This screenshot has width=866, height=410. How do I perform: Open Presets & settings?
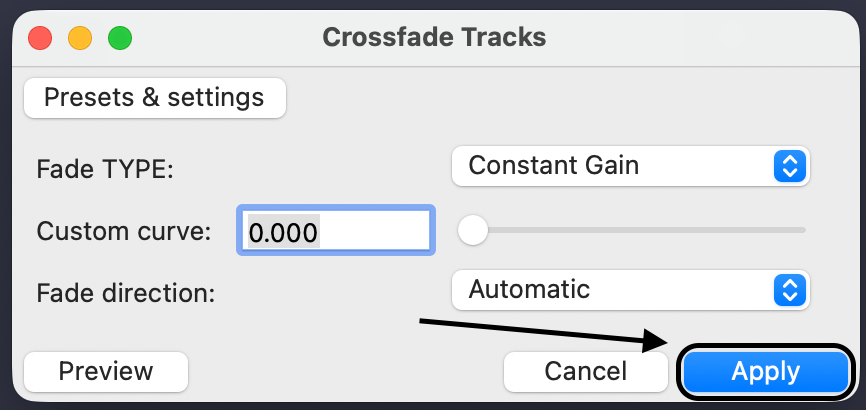tap(154, 98)
